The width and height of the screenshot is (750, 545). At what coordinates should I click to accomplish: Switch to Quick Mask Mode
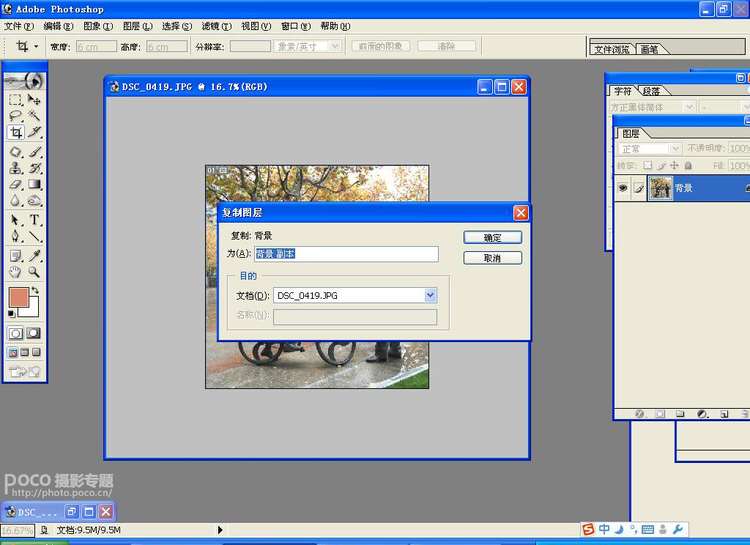pyautogui.click(x=33, y=334)
